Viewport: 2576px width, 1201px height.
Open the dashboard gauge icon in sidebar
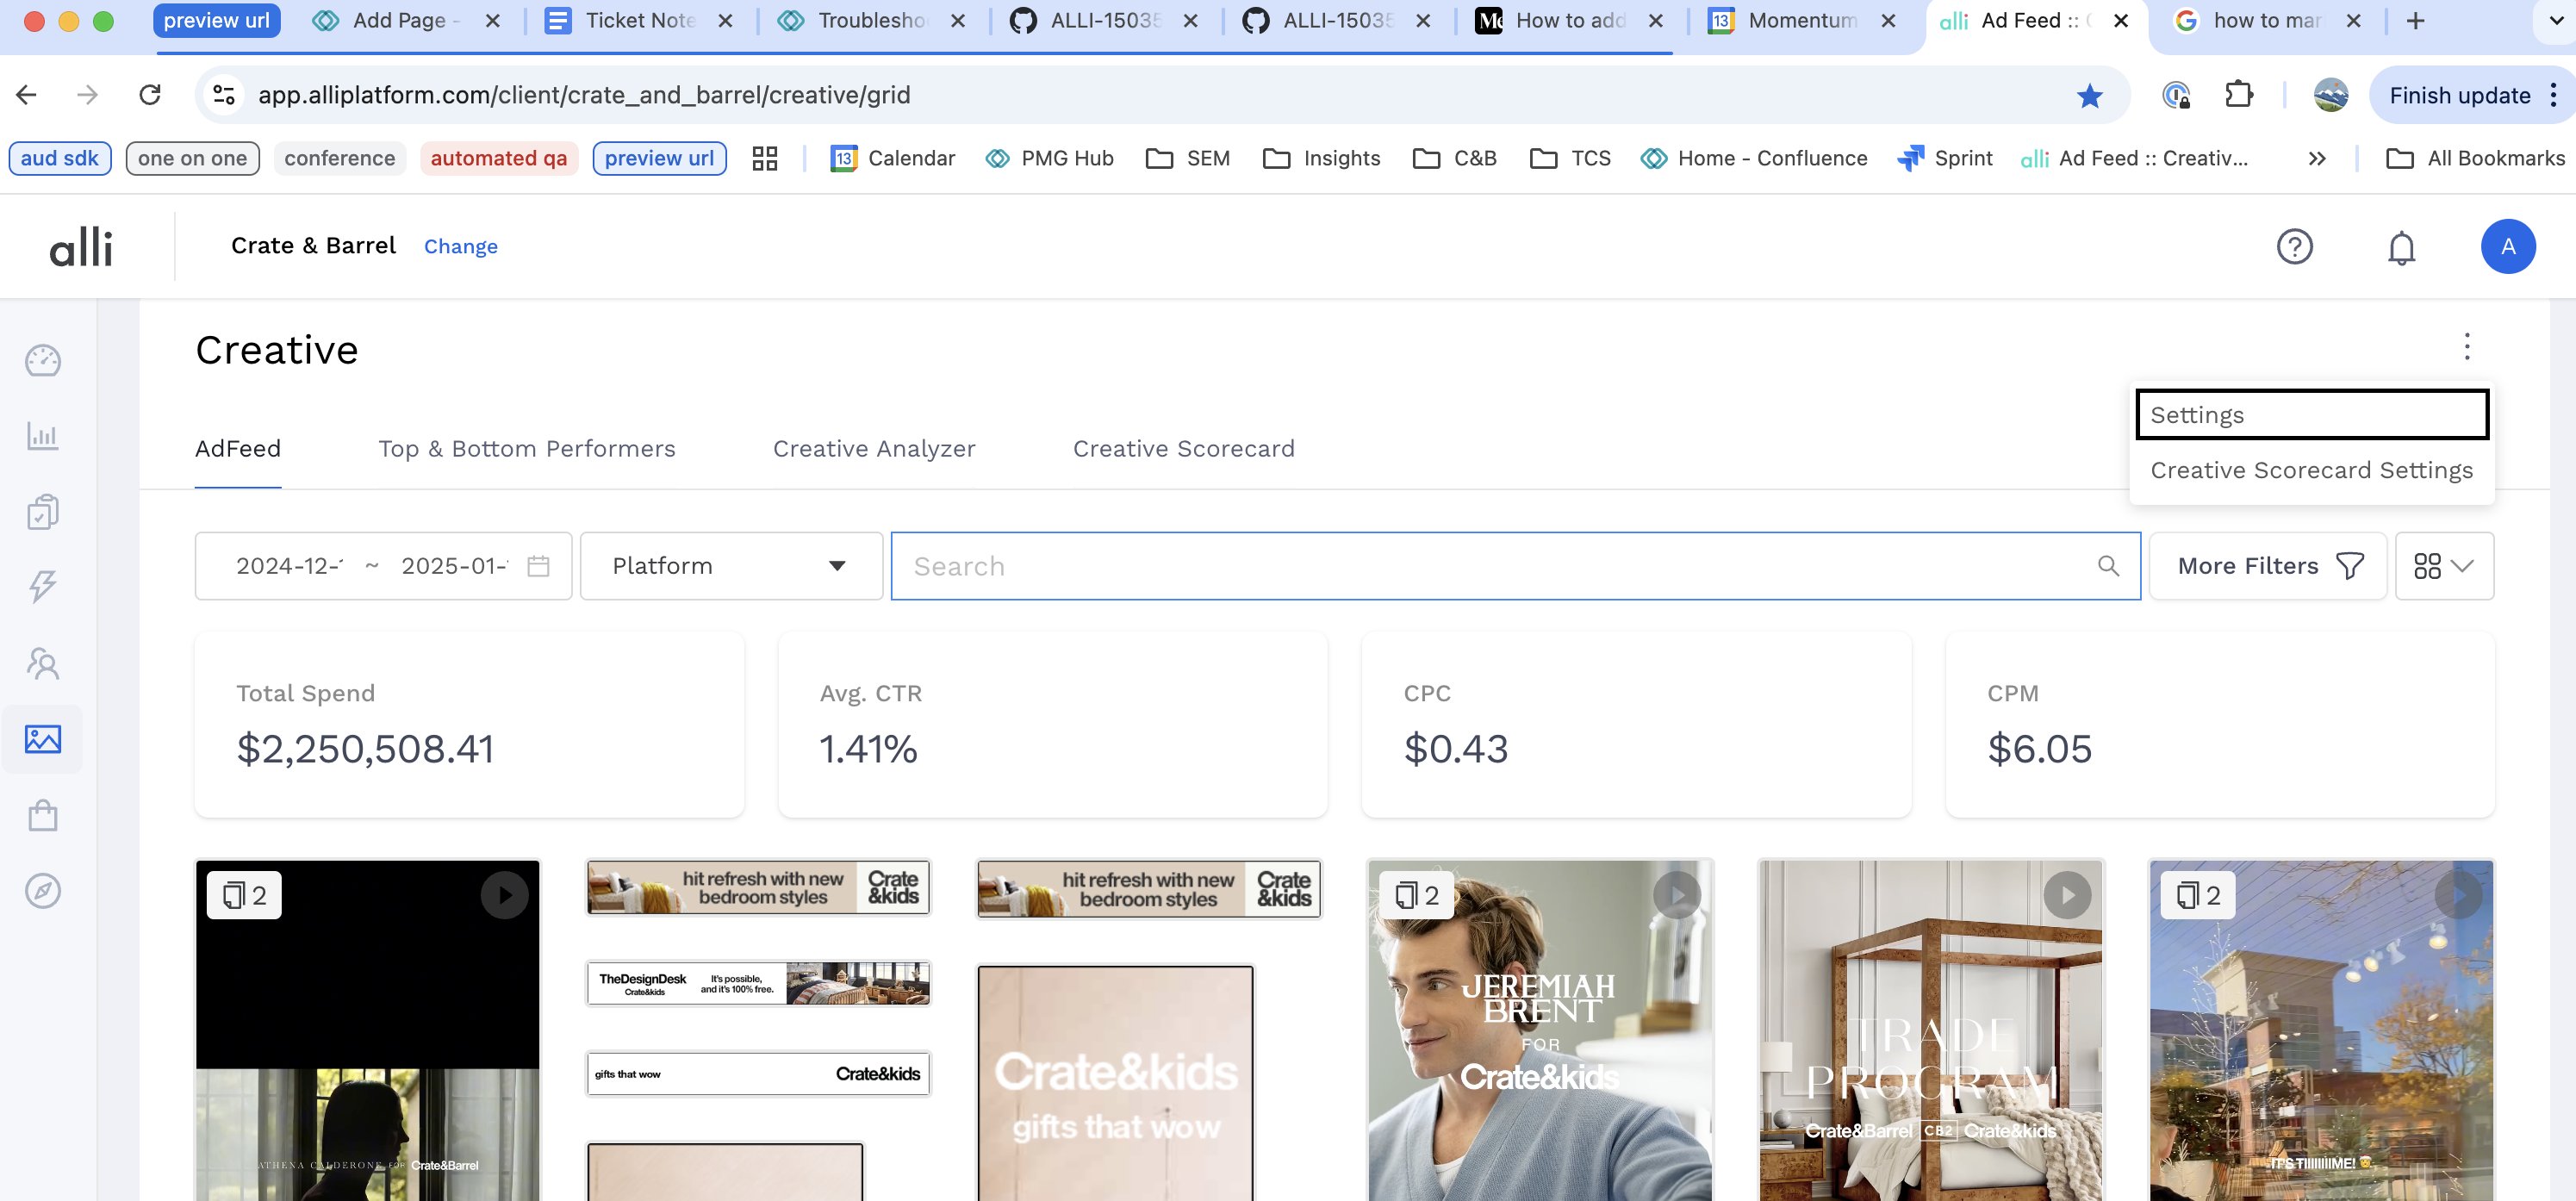coord(43,360)
